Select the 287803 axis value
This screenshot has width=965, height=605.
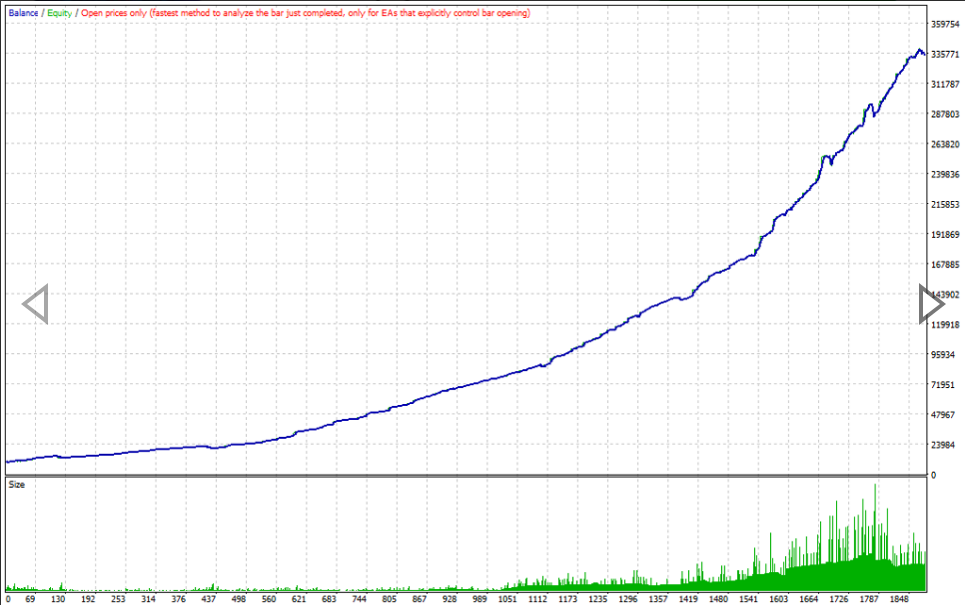pyautogui.click(x=945, y=114)
